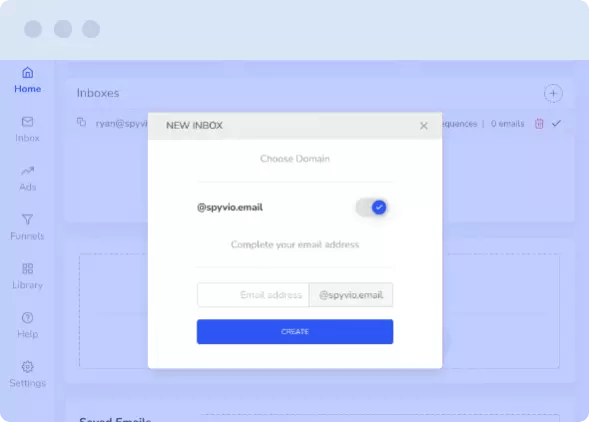Click the 0 emails count label

[507, 124]
